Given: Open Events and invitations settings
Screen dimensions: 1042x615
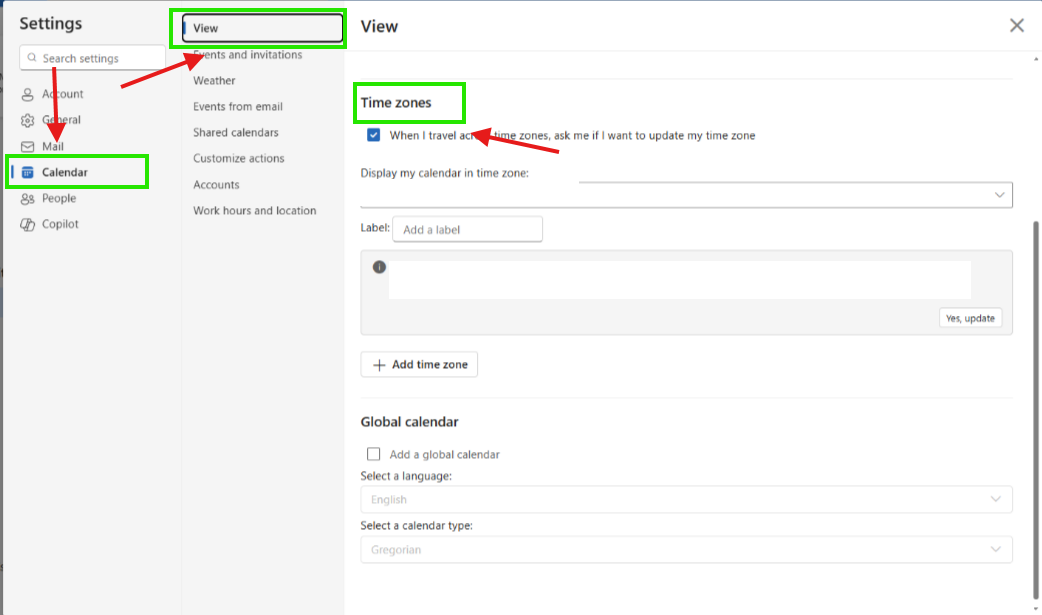Looking at the screenshot, I should [x=248, y=55].
